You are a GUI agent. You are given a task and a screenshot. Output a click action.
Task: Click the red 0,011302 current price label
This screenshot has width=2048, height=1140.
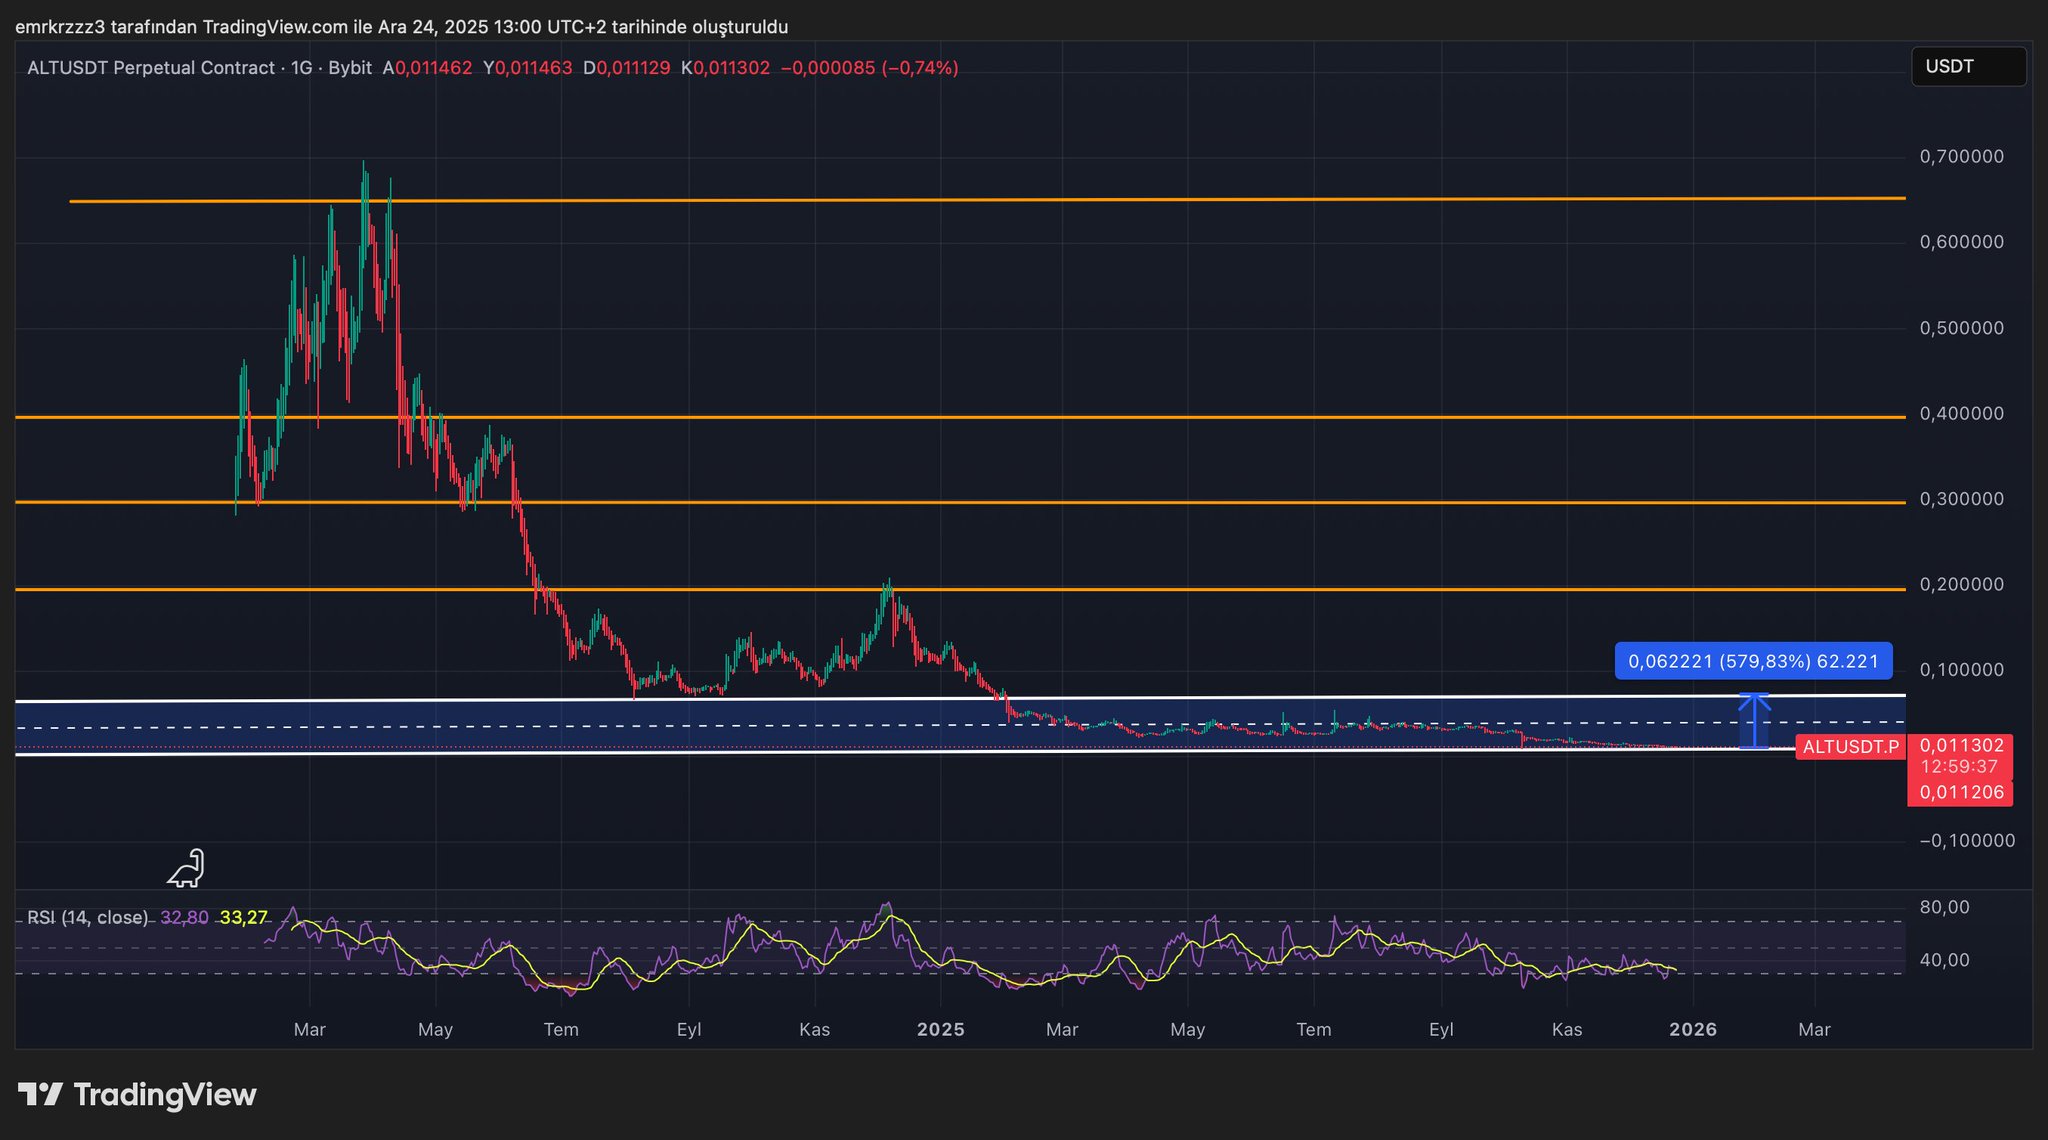[x=1961, y=745]
